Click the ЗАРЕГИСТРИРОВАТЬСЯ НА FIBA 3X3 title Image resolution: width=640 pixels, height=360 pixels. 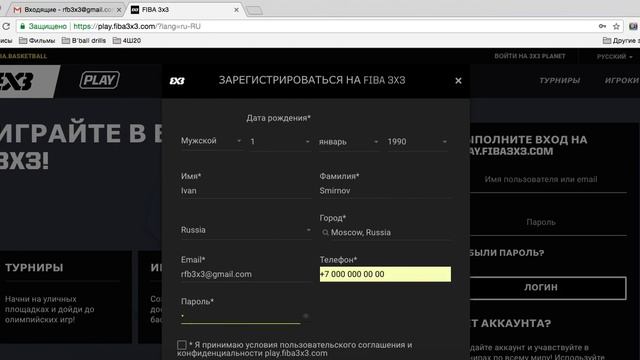coord(312,80)
